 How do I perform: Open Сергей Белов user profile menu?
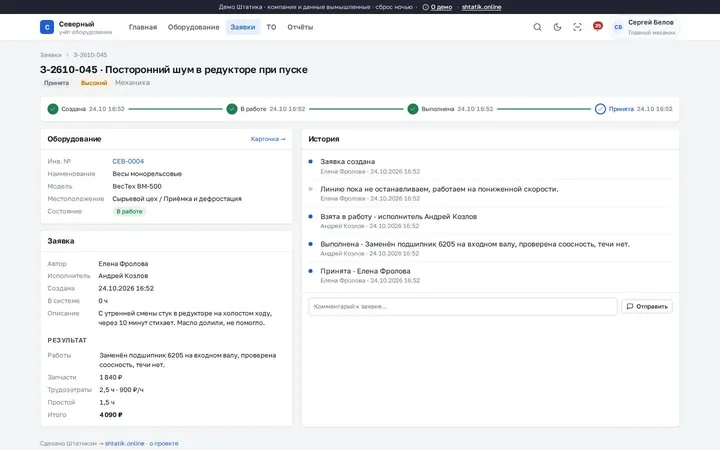coord(645,27)
